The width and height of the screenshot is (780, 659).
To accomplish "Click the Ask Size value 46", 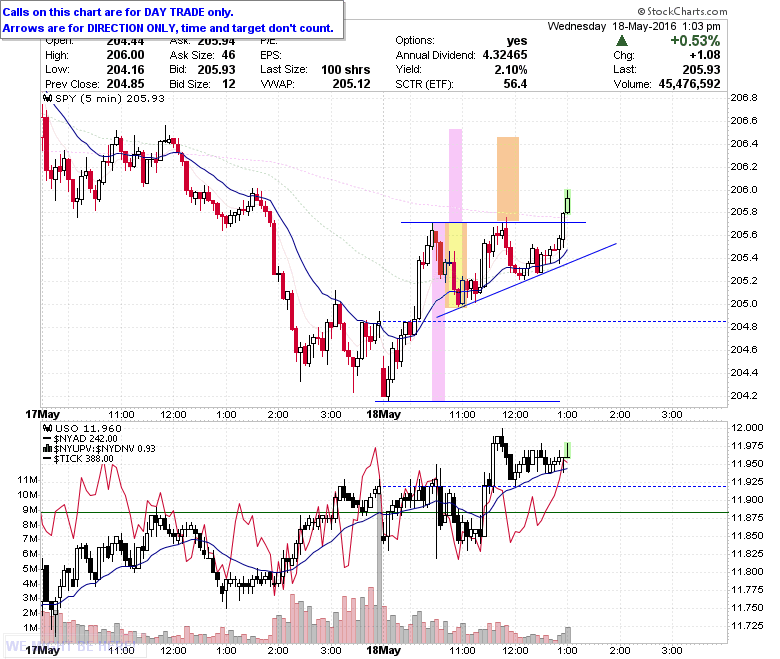I will point(228,55).
